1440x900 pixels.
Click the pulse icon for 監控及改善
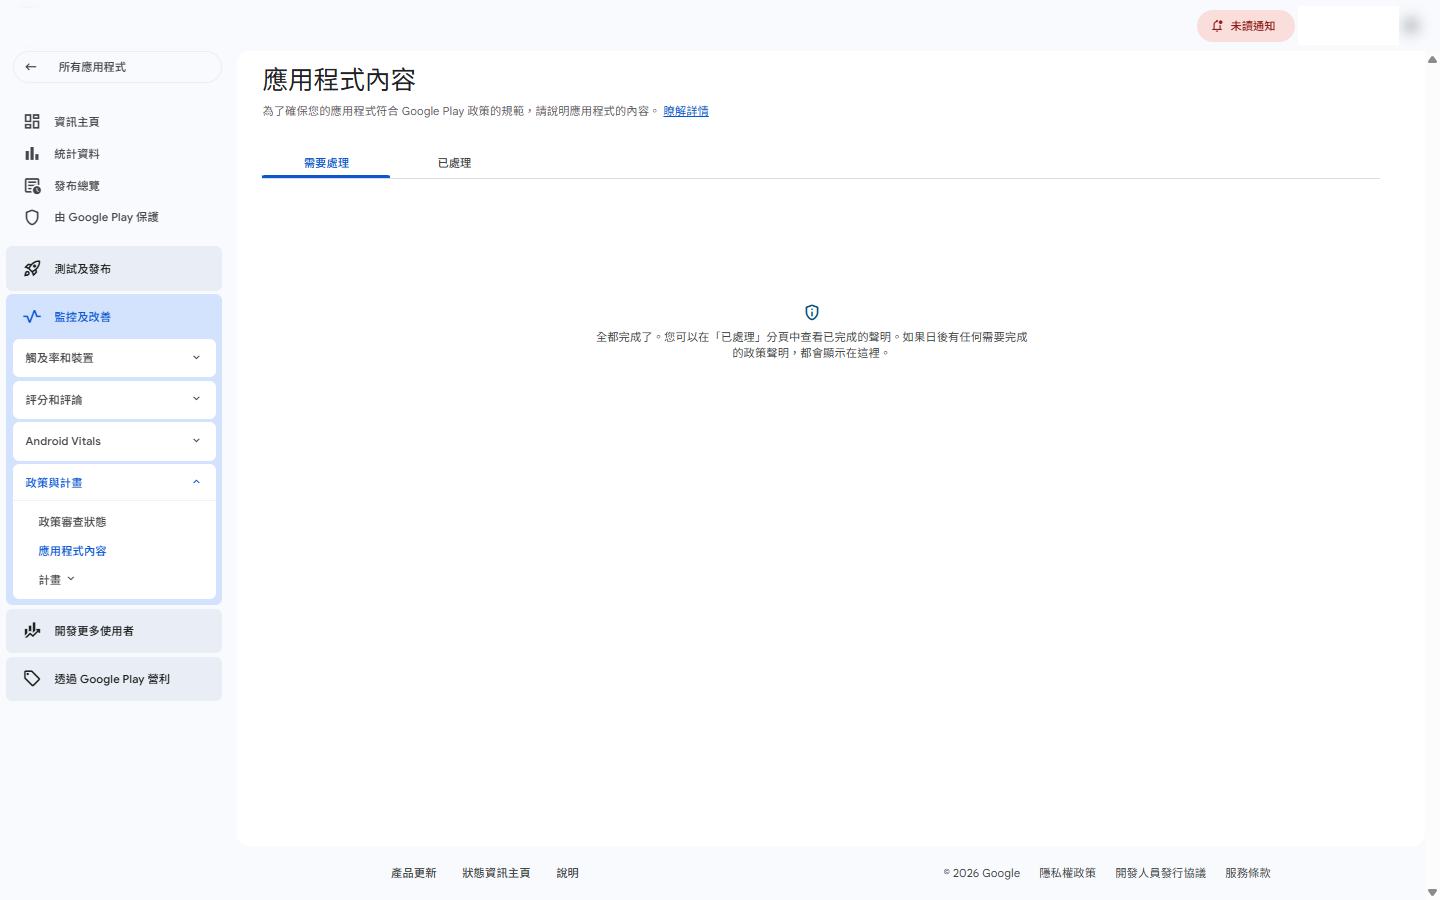(32, 316)
